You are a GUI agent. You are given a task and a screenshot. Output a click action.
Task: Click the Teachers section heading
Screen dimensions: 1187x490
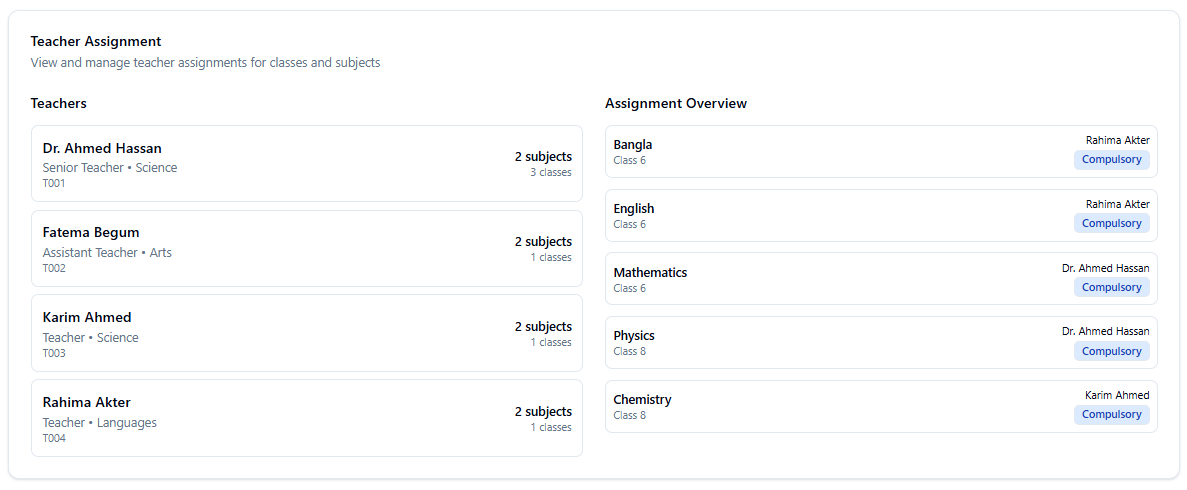59,104
